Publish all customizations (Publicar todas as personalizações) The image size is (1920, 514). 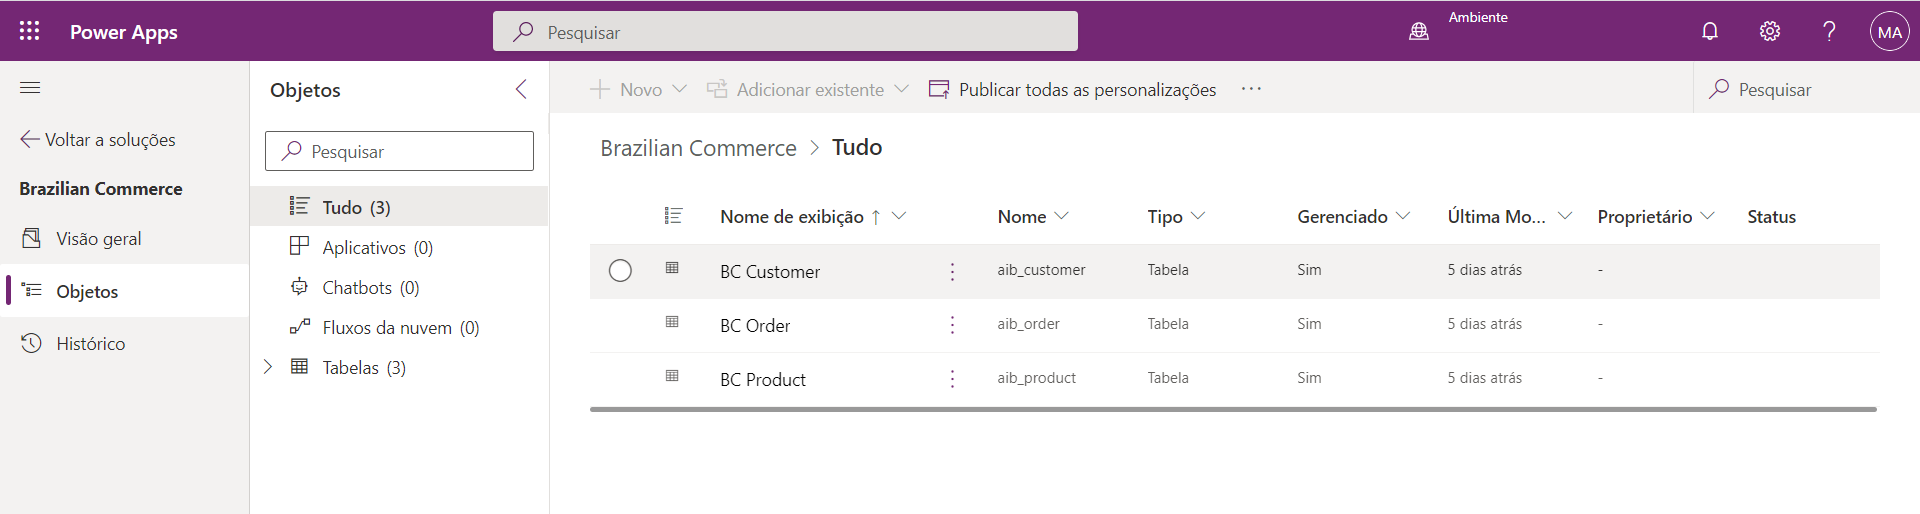click(1072, 89)
